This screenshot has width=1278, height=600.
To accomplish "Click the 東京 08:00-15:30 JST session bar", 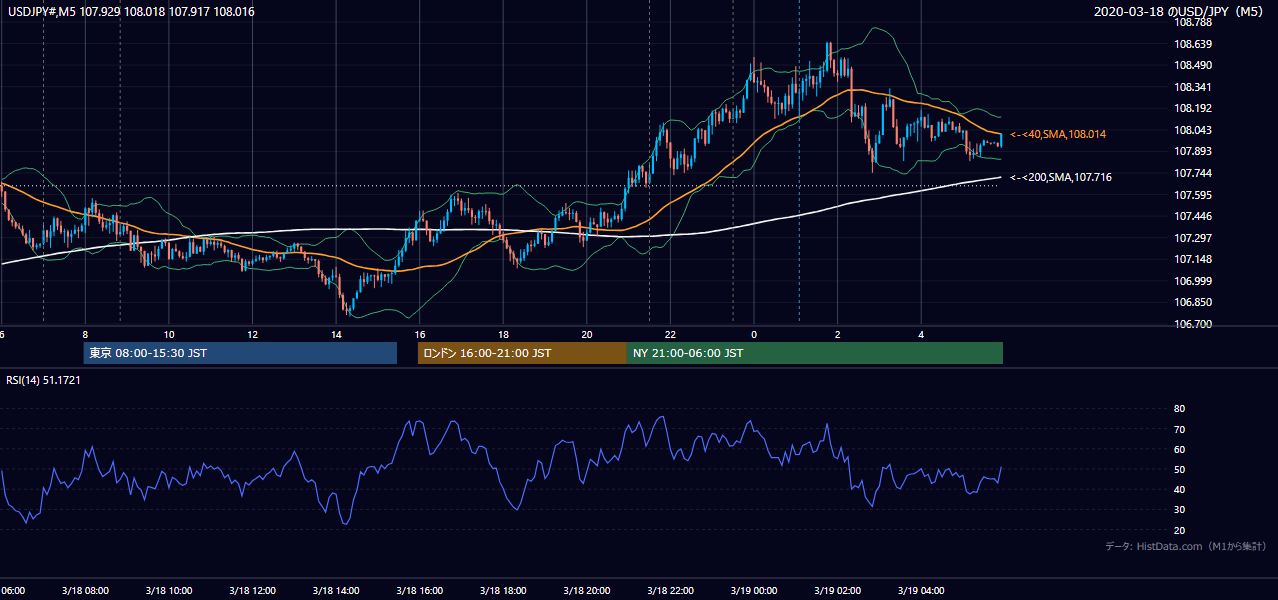I will [240, 353].
